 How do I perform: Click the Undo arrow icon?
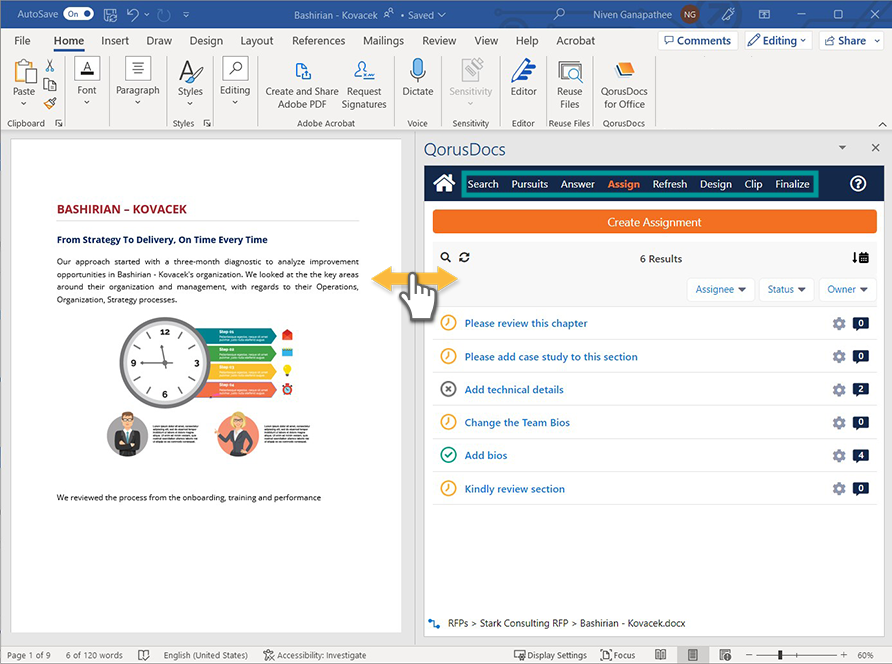(x=133, y=15)
